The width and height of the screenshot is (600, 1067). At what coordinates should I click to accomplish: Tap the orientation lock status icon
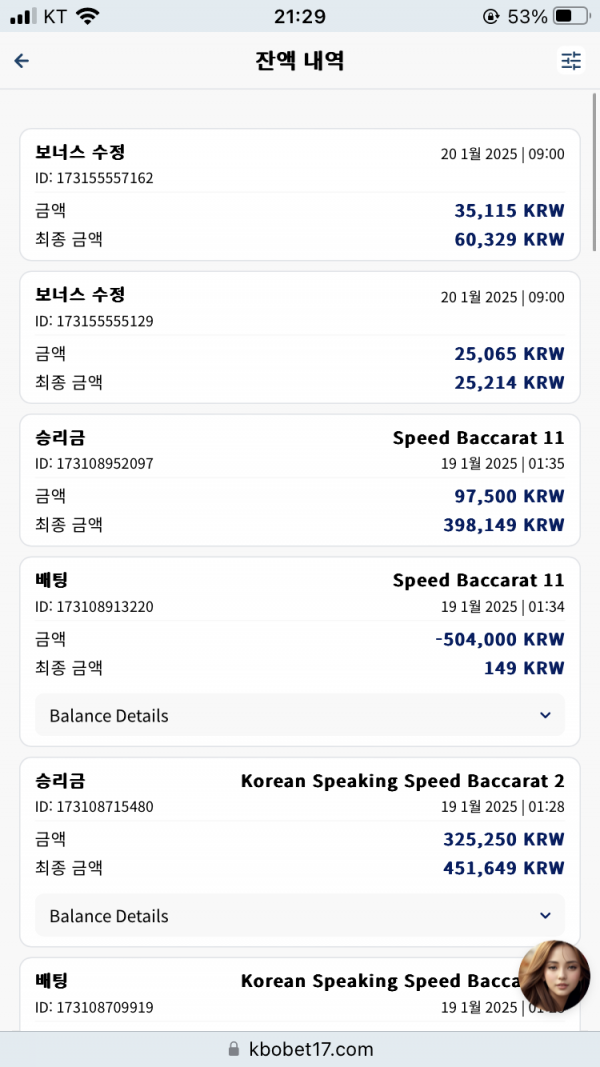(490, 16)
